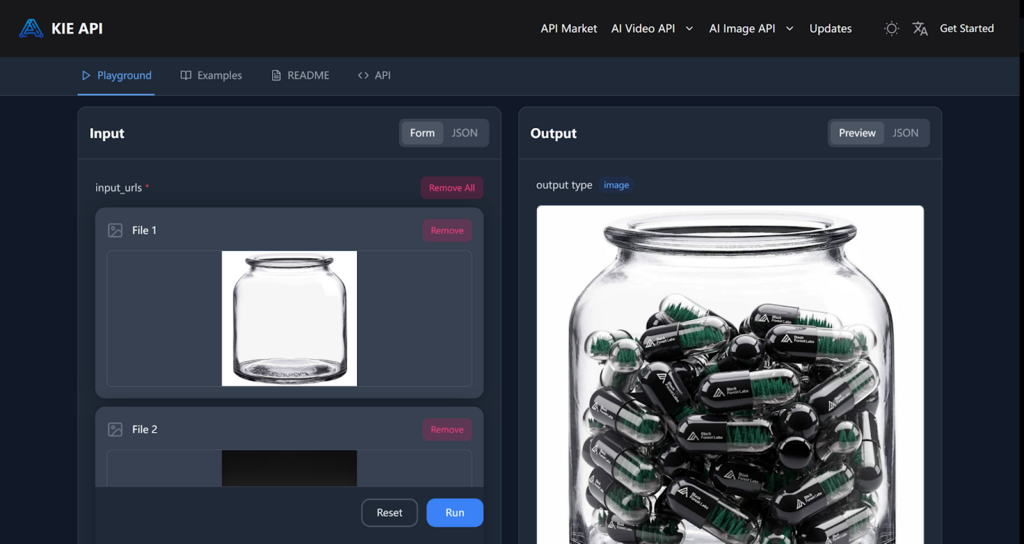Open the API Market menu item
Screen dimensions: 1024x544
coord(568,29)
